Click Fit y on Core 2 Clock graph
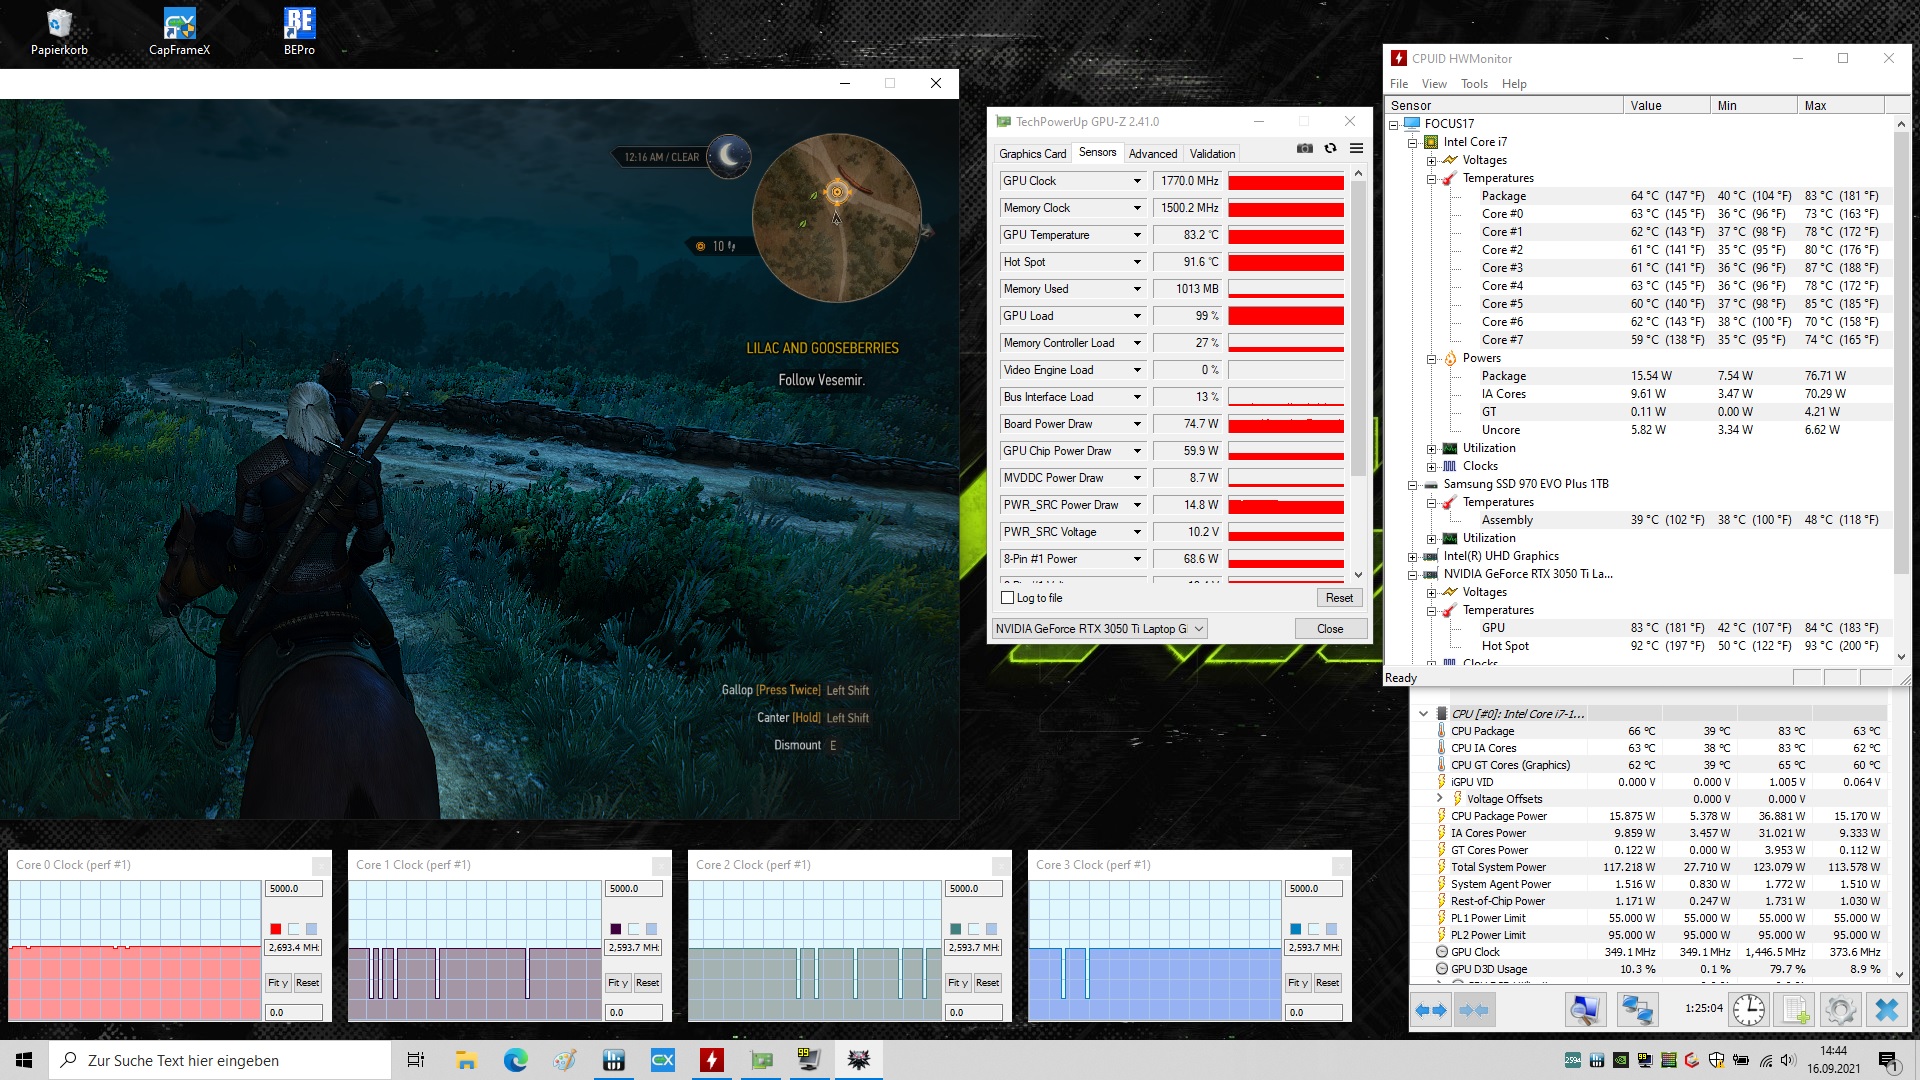The image size is (1920, 1080). 957,983
